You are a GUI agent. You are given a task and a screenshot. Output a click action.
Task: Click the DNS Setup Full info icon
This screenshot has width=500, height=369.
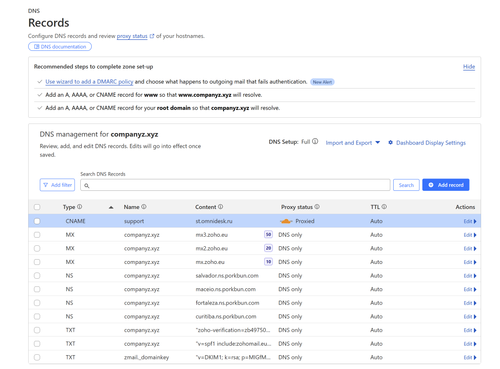(315, 141)
